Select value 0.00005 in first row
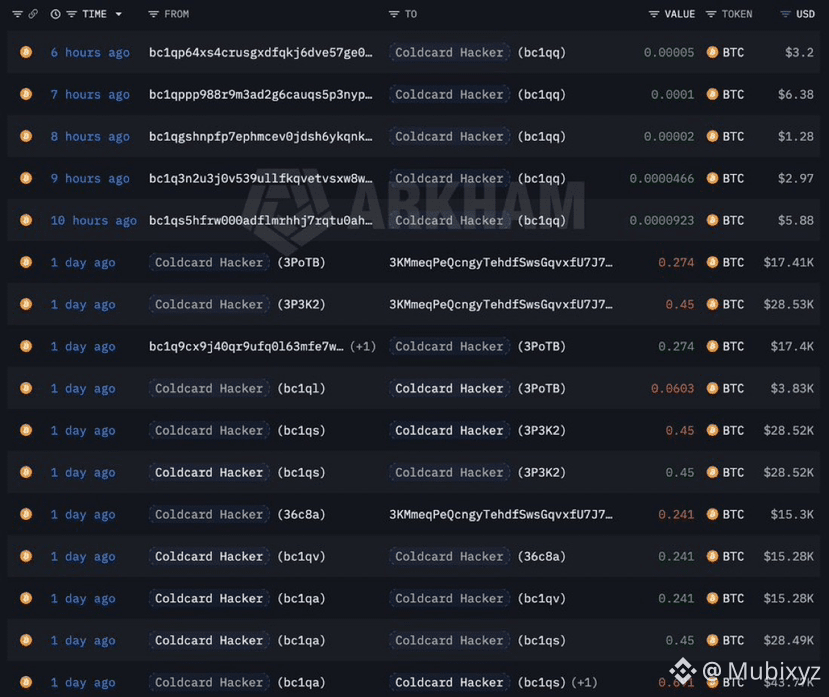 (x=669, y=52)
